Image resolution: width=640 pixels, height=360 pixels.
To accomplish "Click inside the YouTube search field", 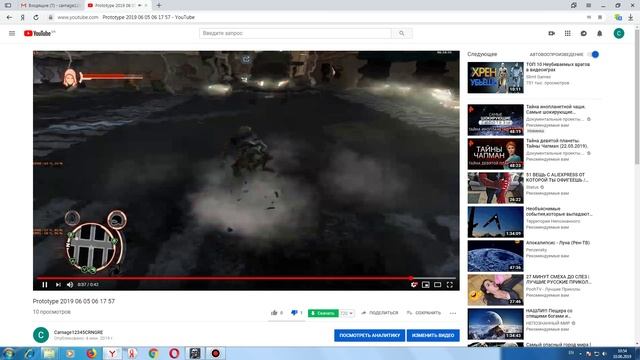I will [x=295, y=33].
